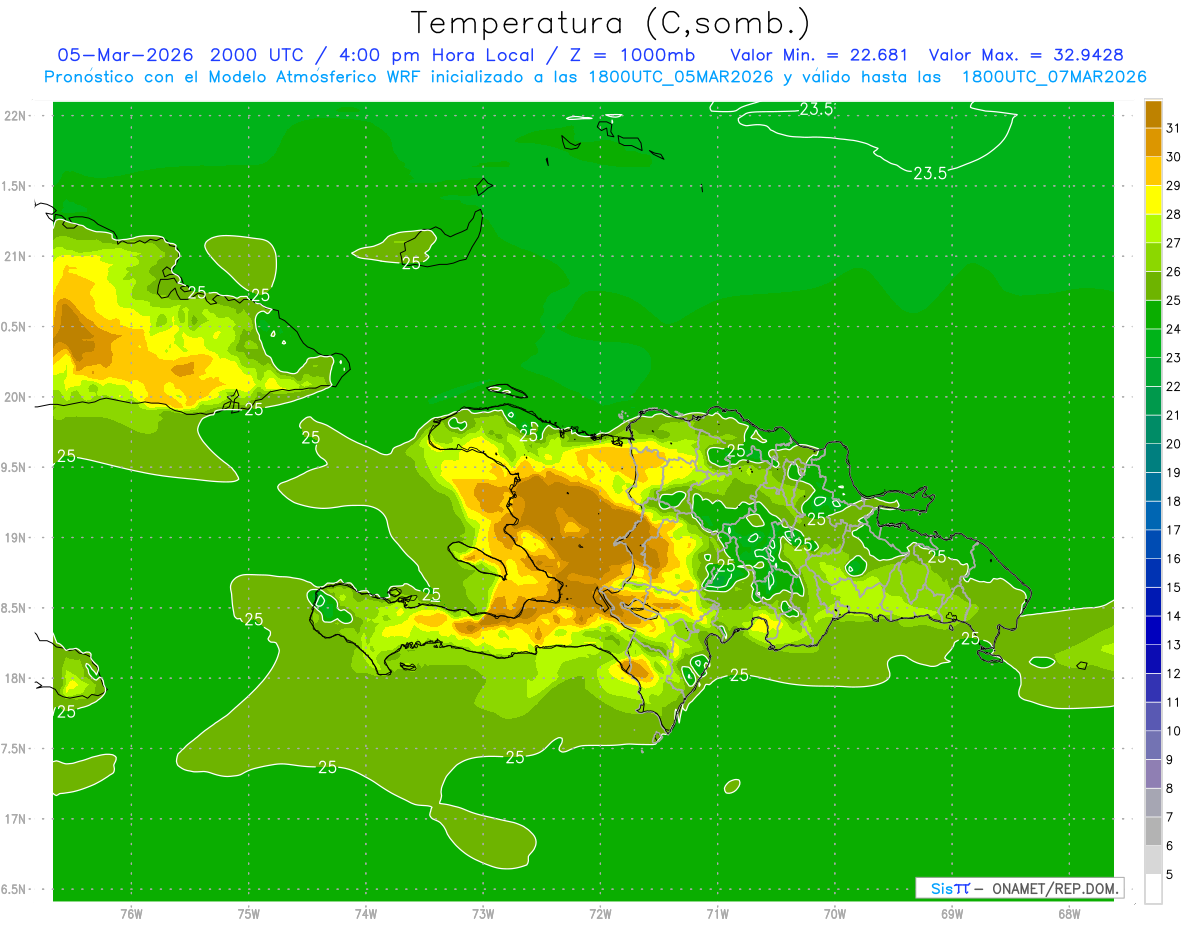
Task: Click the blue legend swatch between 15 and 16
Action: (1153, 573)
